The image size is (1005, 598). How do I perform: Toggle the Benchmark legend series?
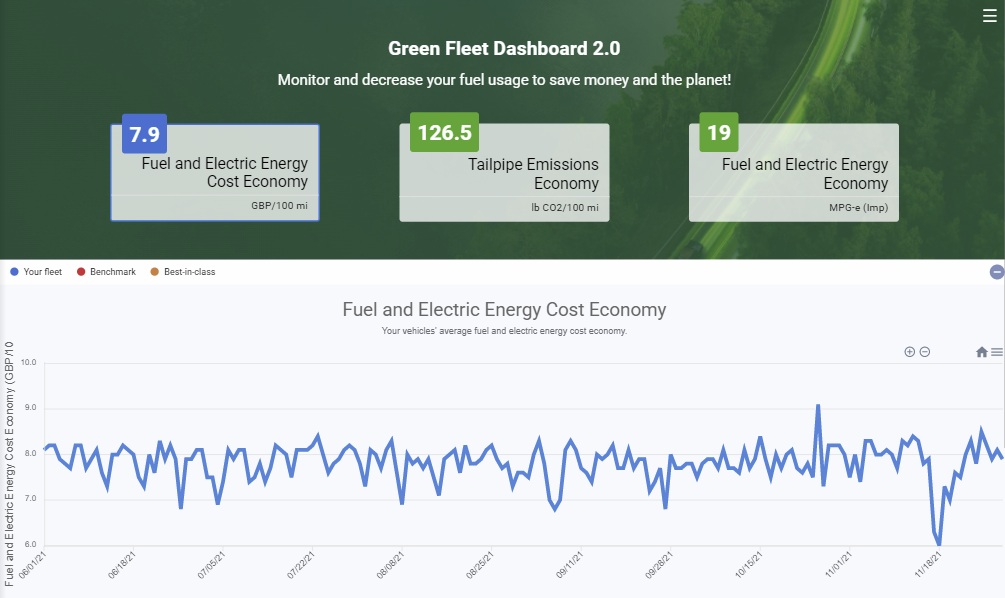(x=105, y=271)
